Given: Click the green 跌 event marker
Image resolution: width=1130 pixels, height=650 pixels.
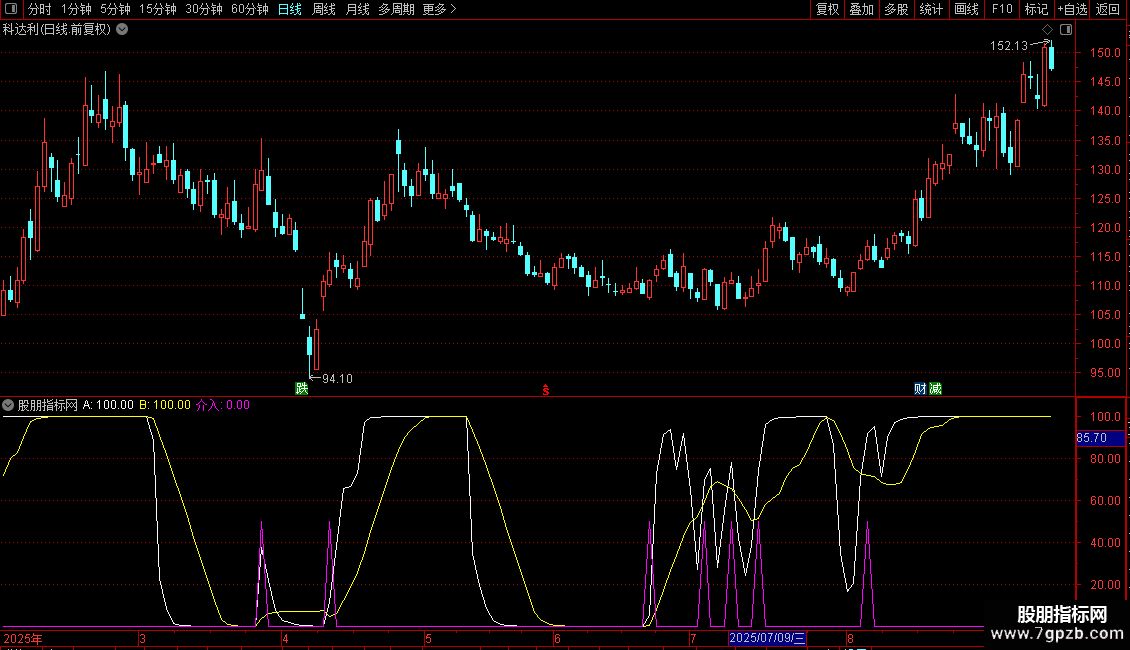Looking at the screenshot, I should pyautogui.click(x=301, y=388).
